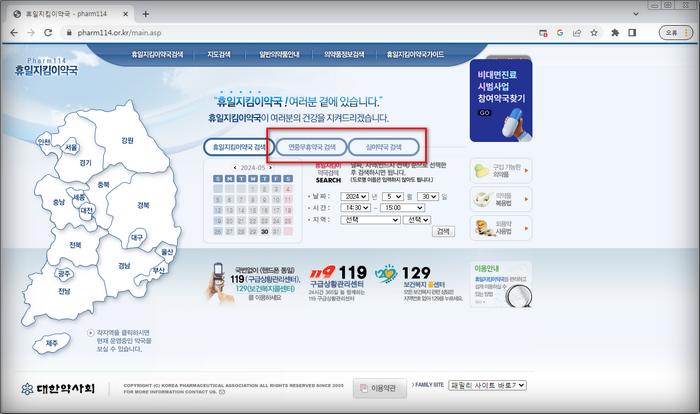
Task: Click the screen capture extension icon in toolbar
Action: click(543, 33)
